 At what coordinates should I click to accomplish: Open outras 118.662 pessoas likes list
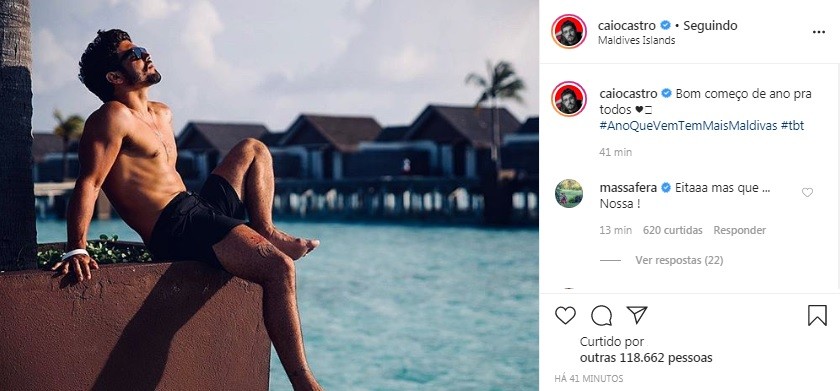click(x=646, y=357)
